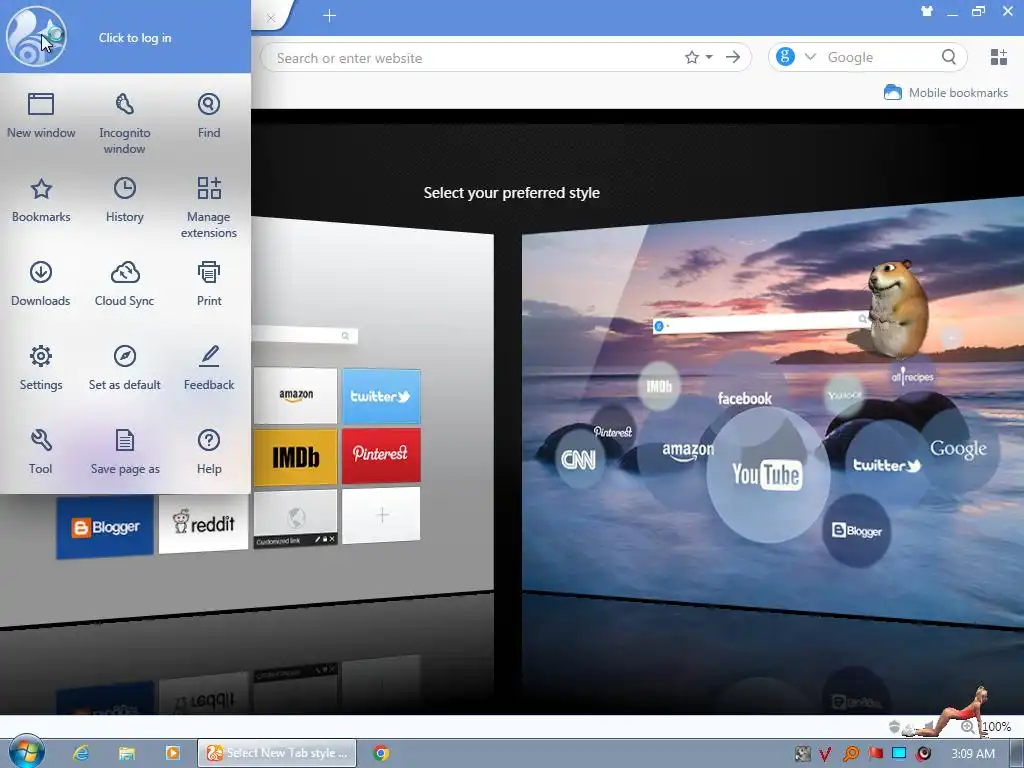Select the bubble wallpaper style preview
Screen dimensions: 1024x768
773,415
